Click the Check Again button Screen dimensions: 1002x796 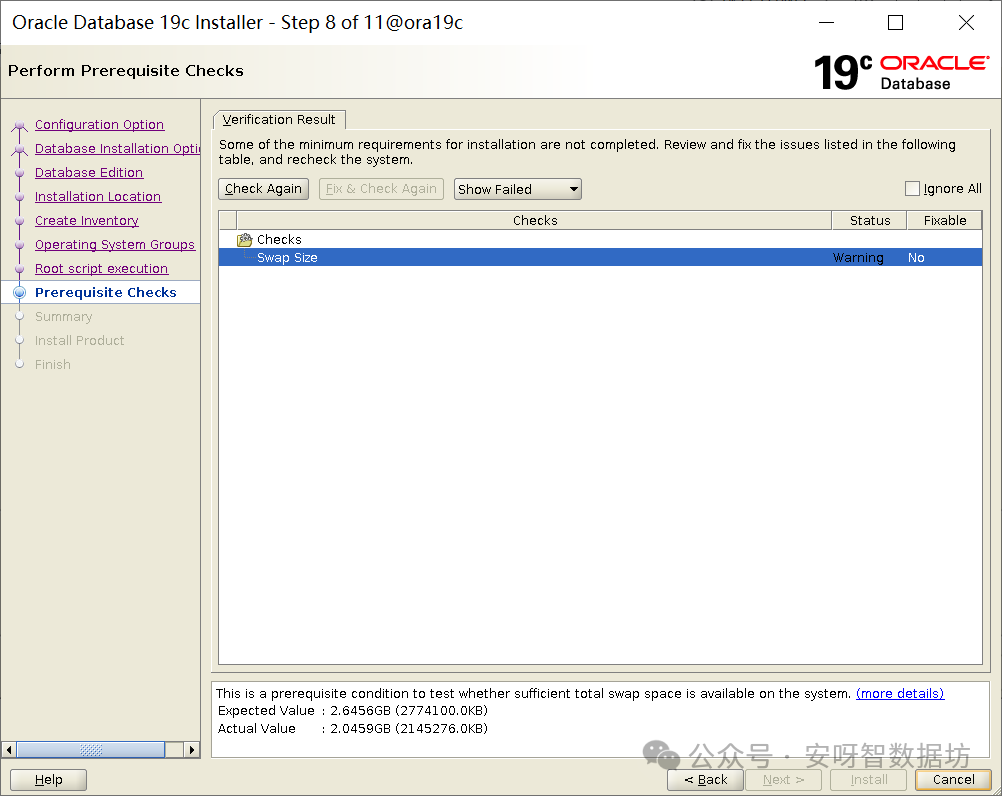[x=263, y=189]
